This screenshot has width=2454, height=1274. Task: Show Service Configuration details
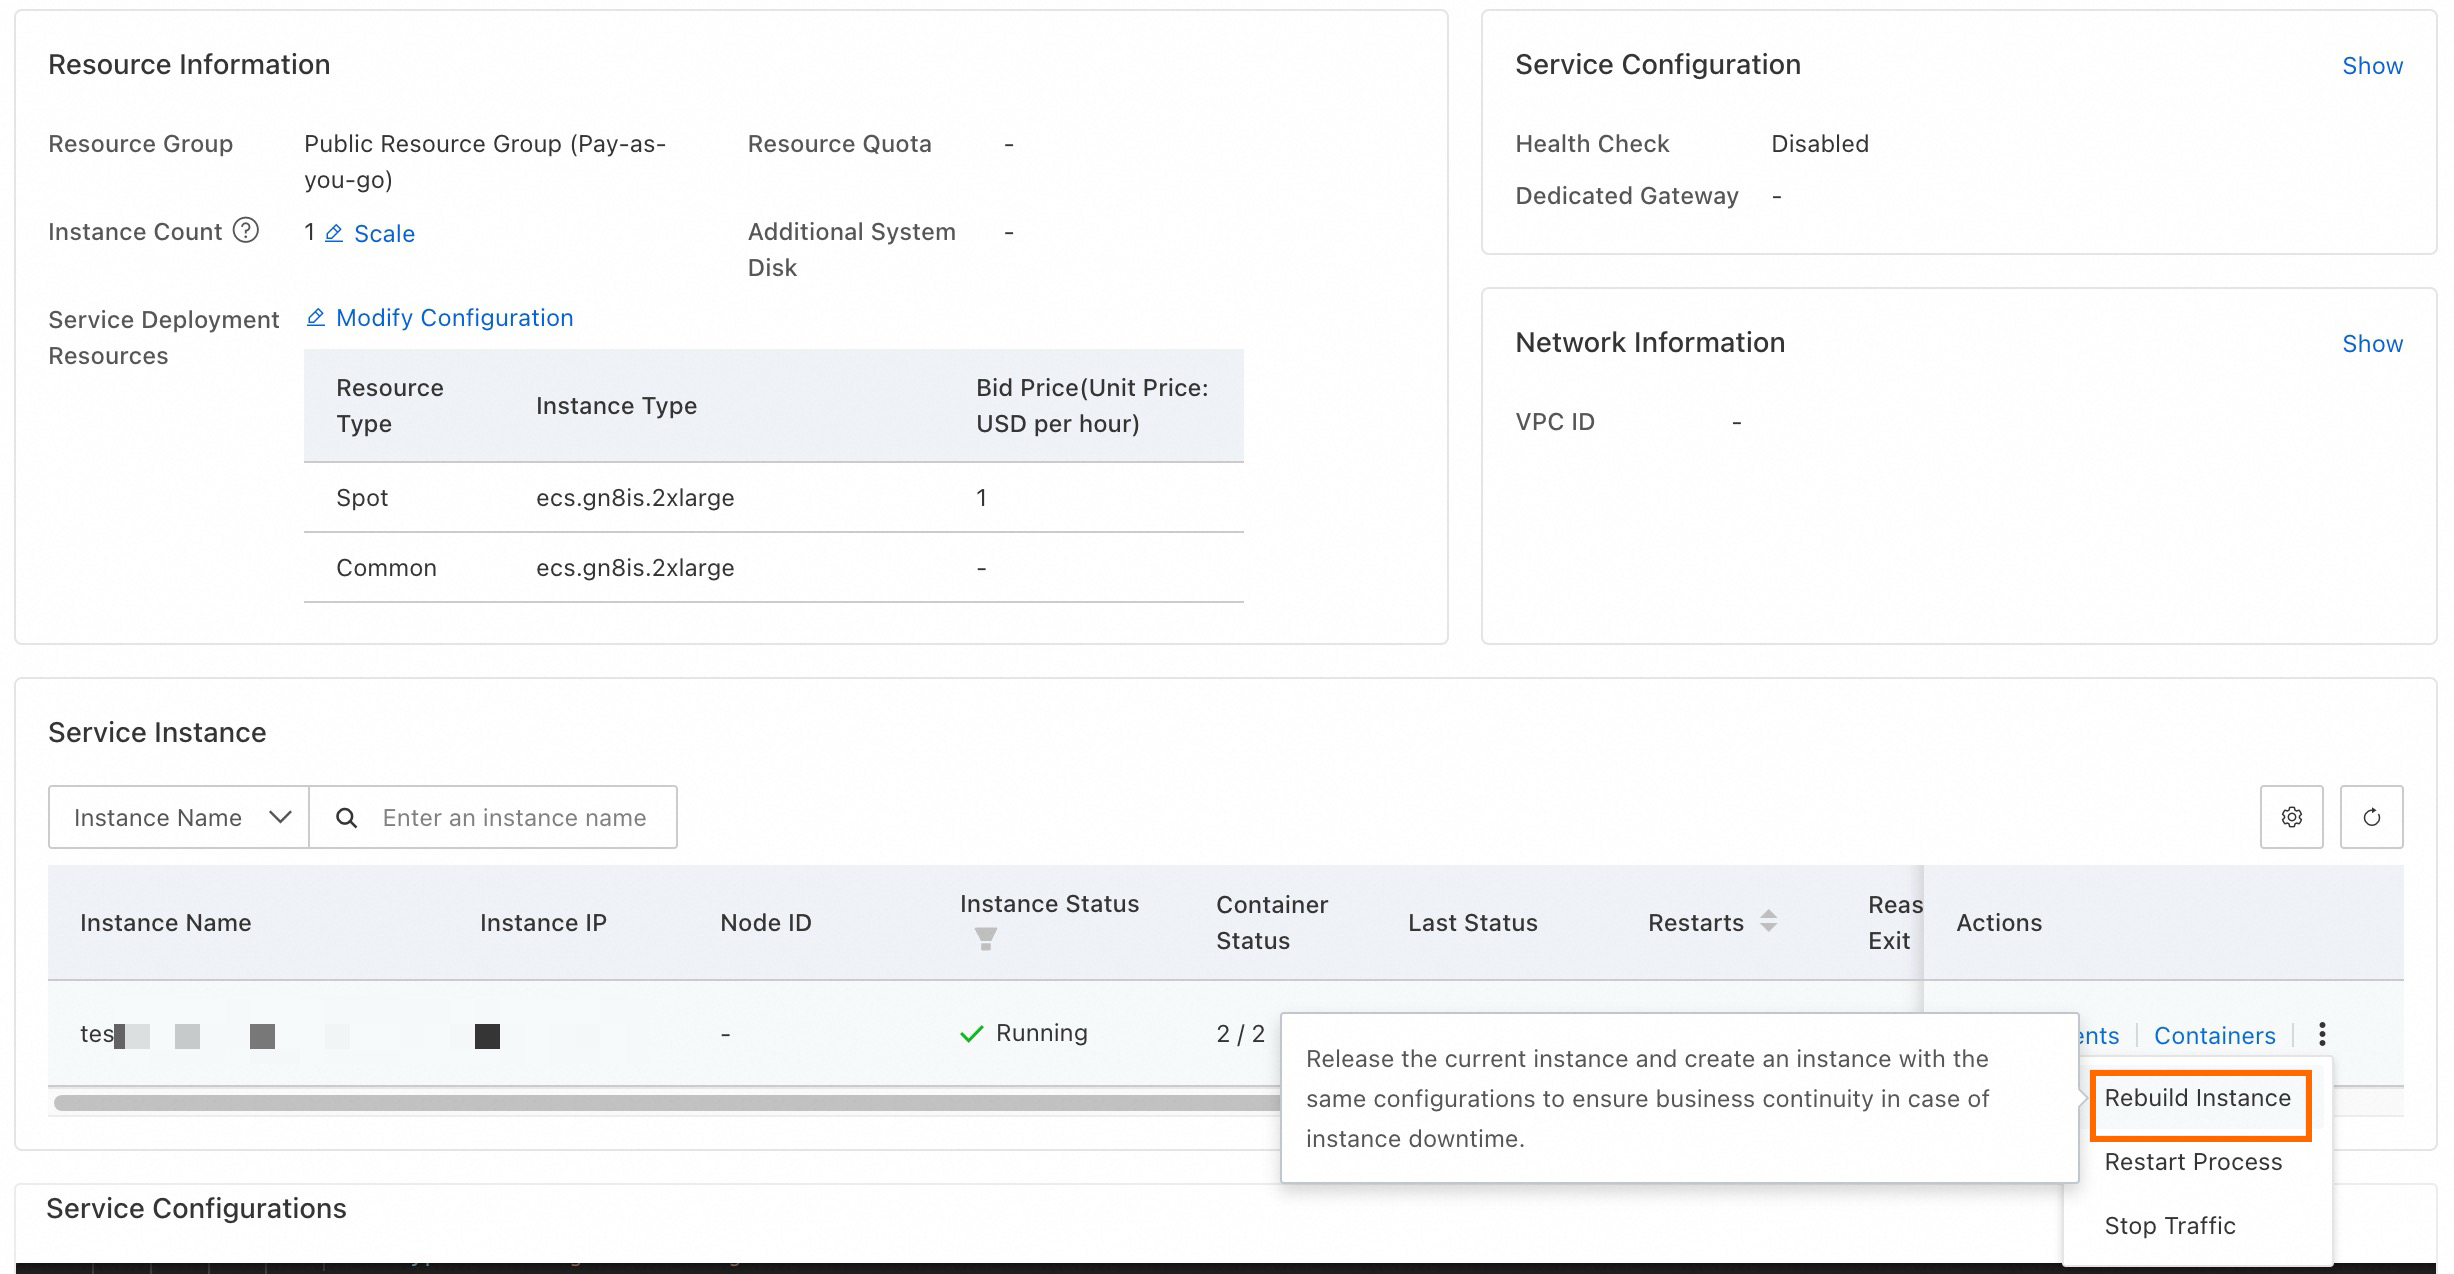click(x=2372, y=66)
